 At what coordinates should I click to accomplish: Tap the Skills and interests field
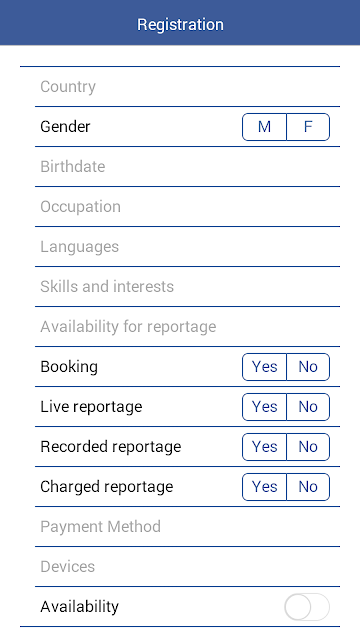tap(187, 287)
